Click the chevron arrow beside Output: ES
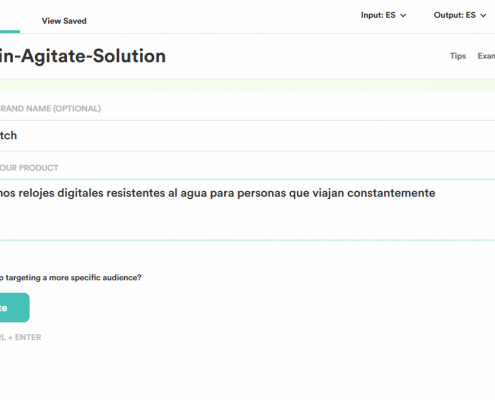Viewport: 495px width, 400px height. (483, 16)
